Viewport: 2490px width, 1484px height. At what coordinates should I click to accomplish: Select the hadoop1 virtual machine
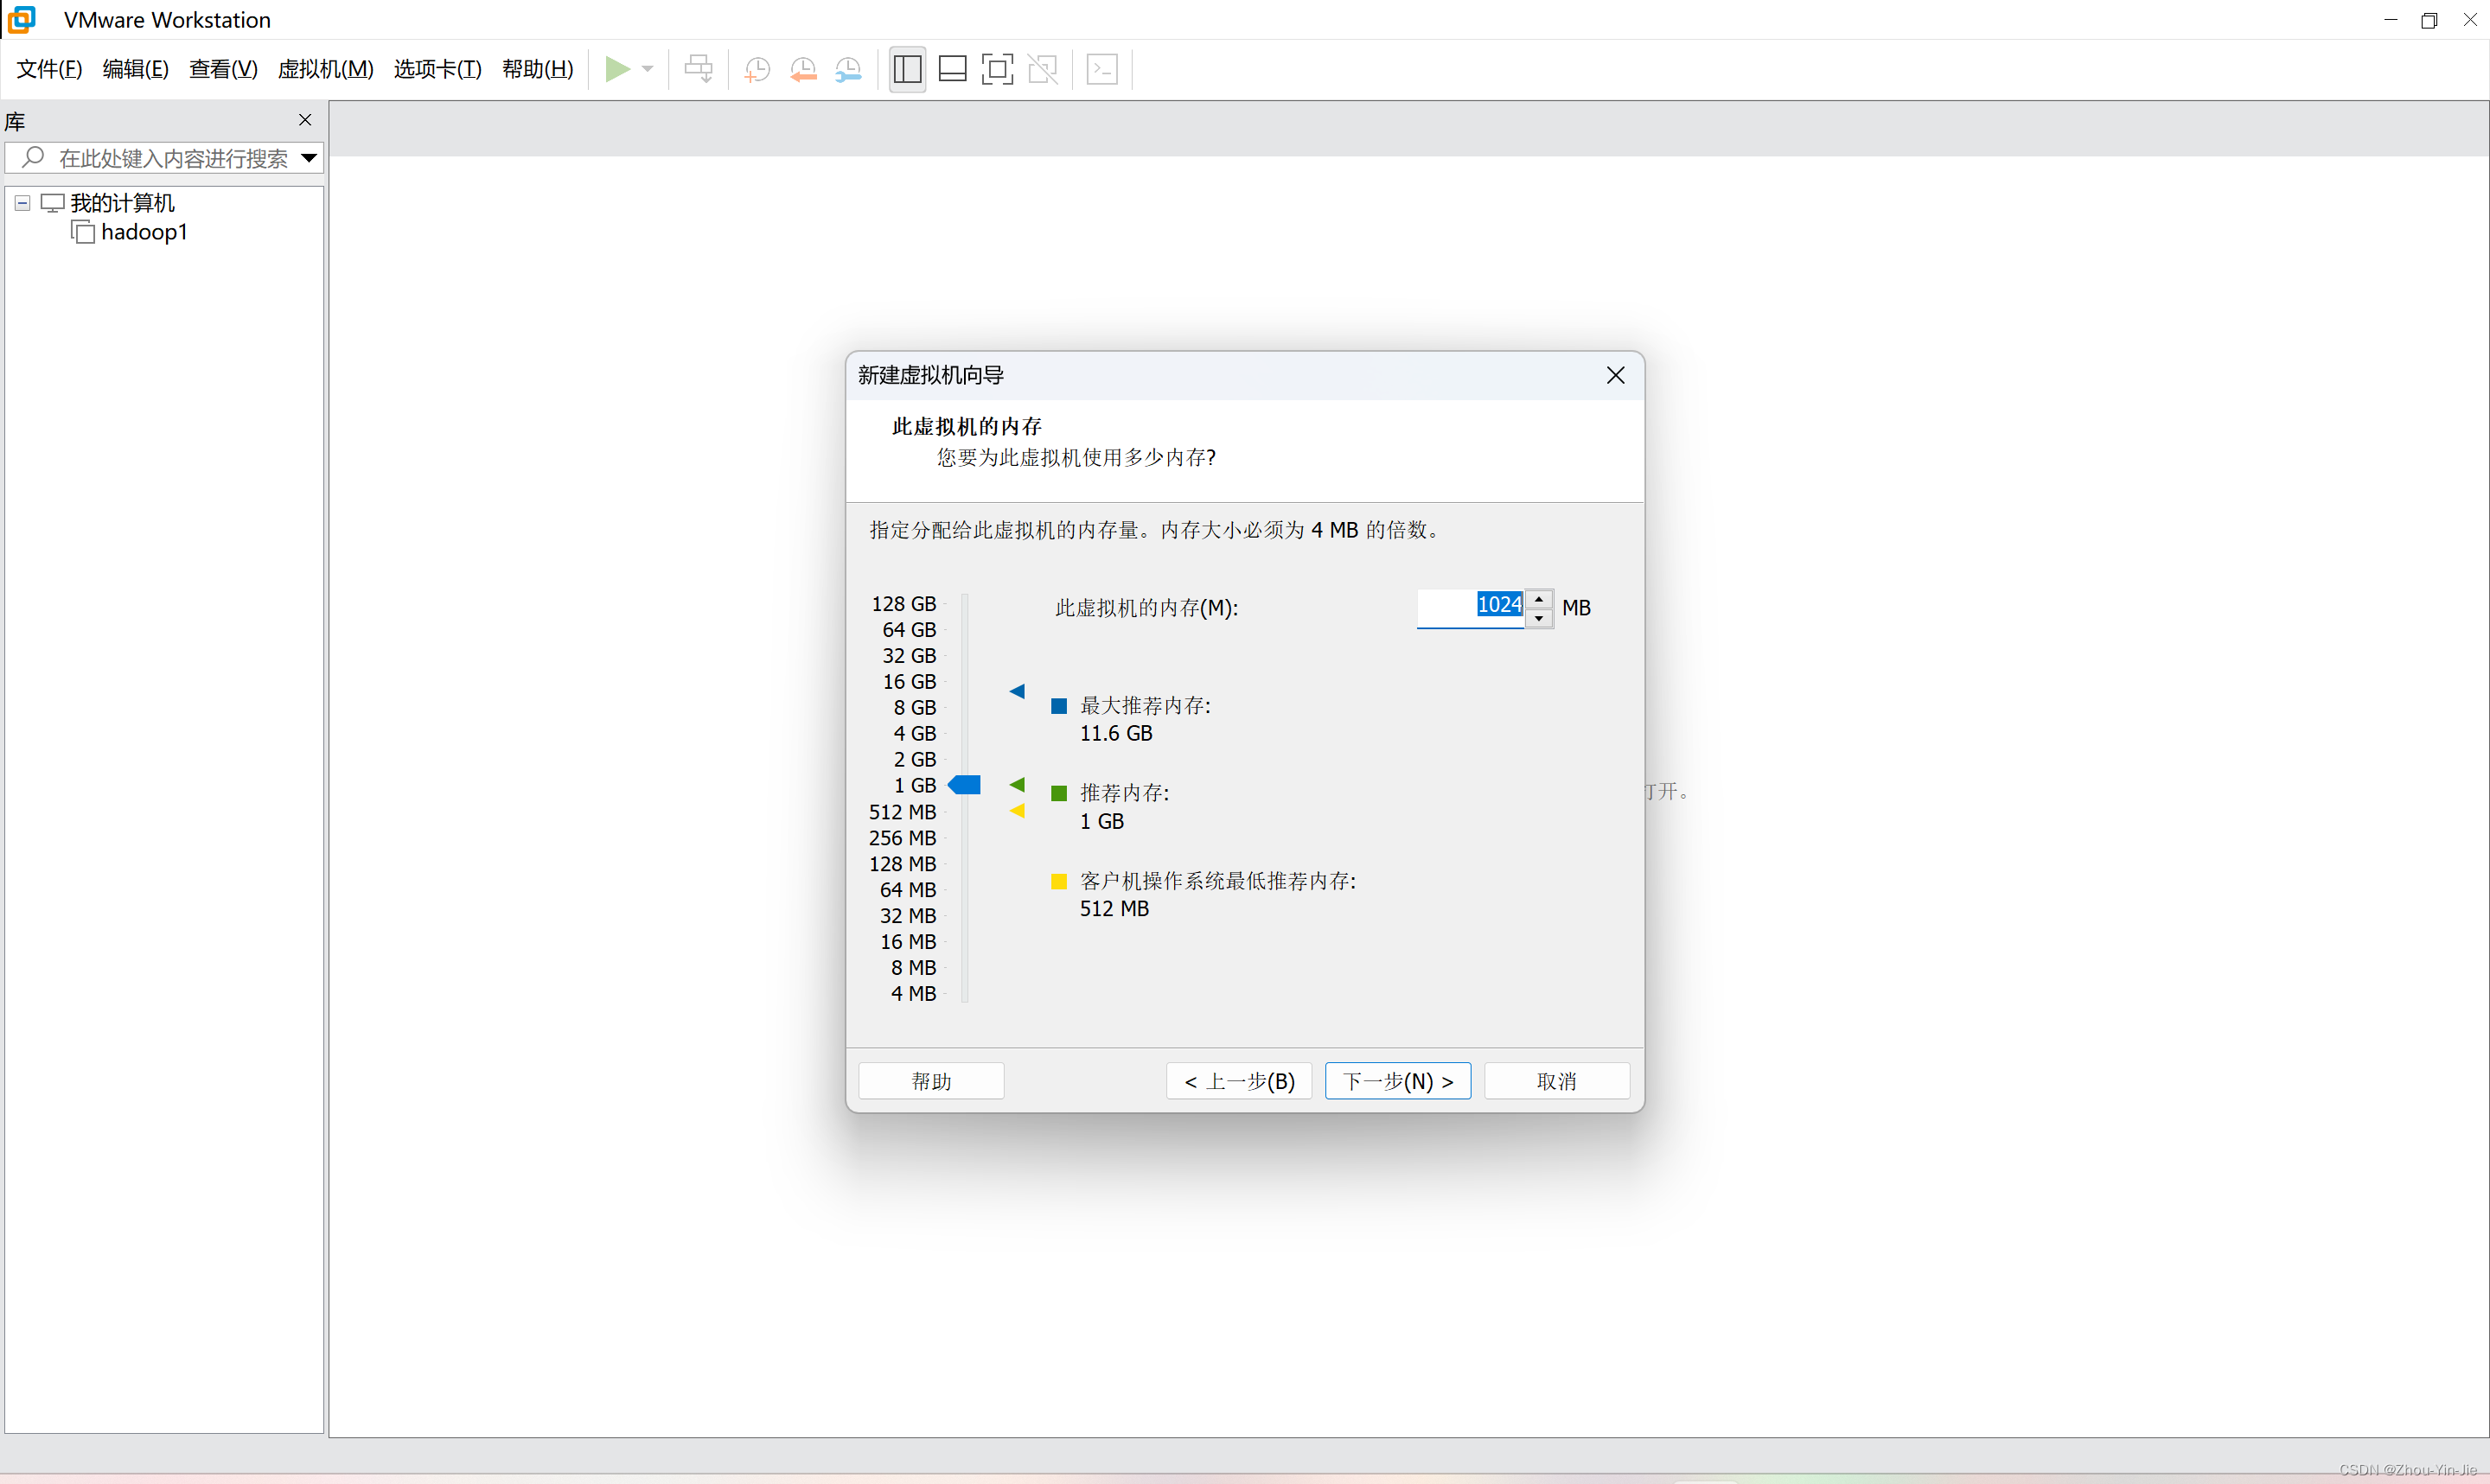(x=143, y=232)
